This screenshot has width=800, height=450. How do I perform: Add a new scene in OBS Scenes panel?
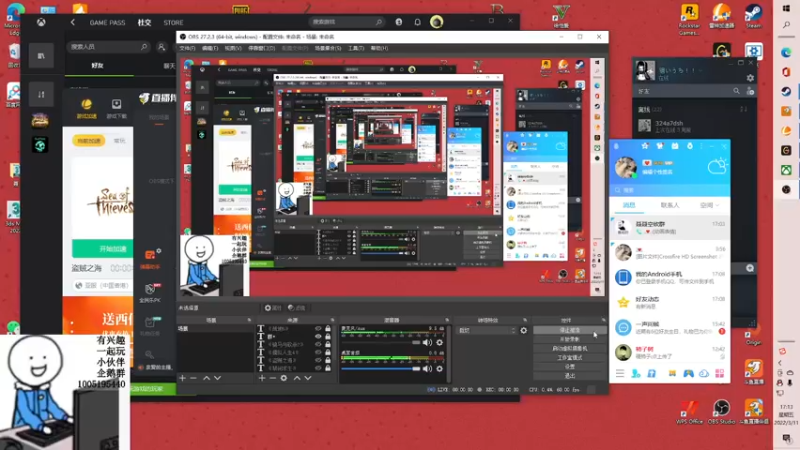pos(182,378)
